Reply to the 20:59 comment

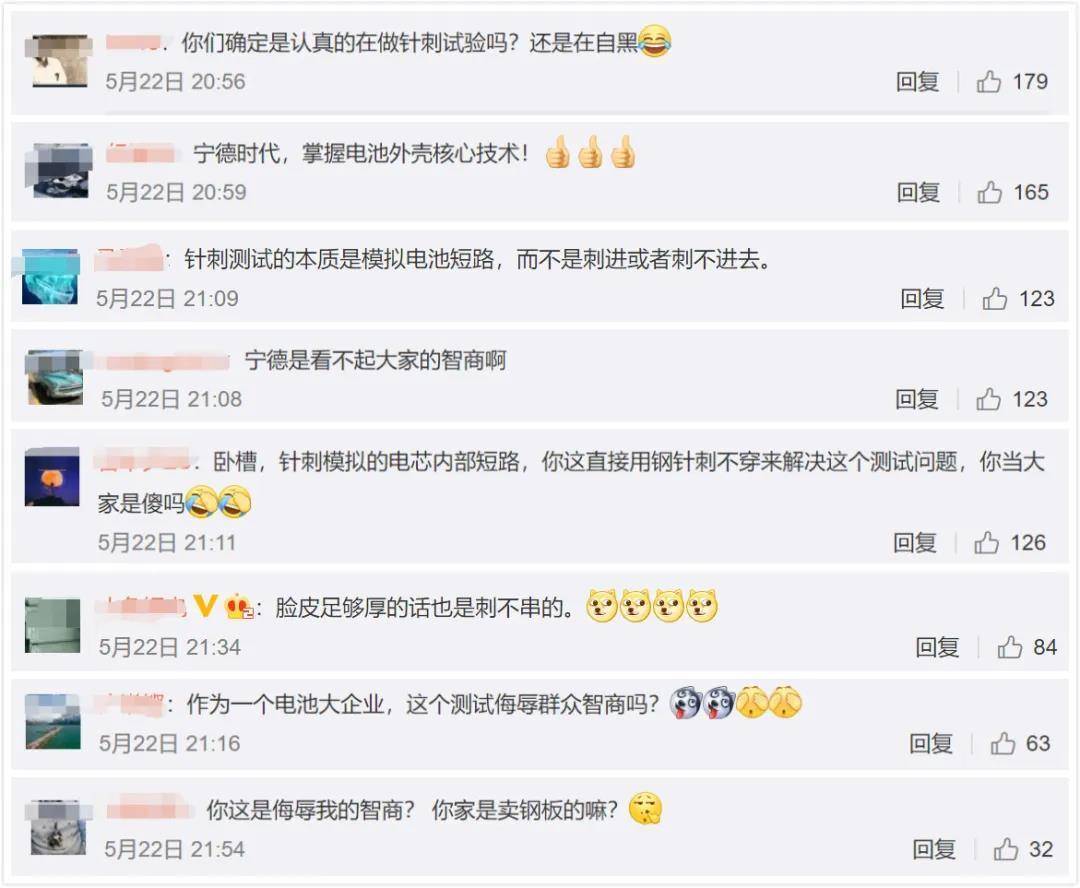point(918,192)
